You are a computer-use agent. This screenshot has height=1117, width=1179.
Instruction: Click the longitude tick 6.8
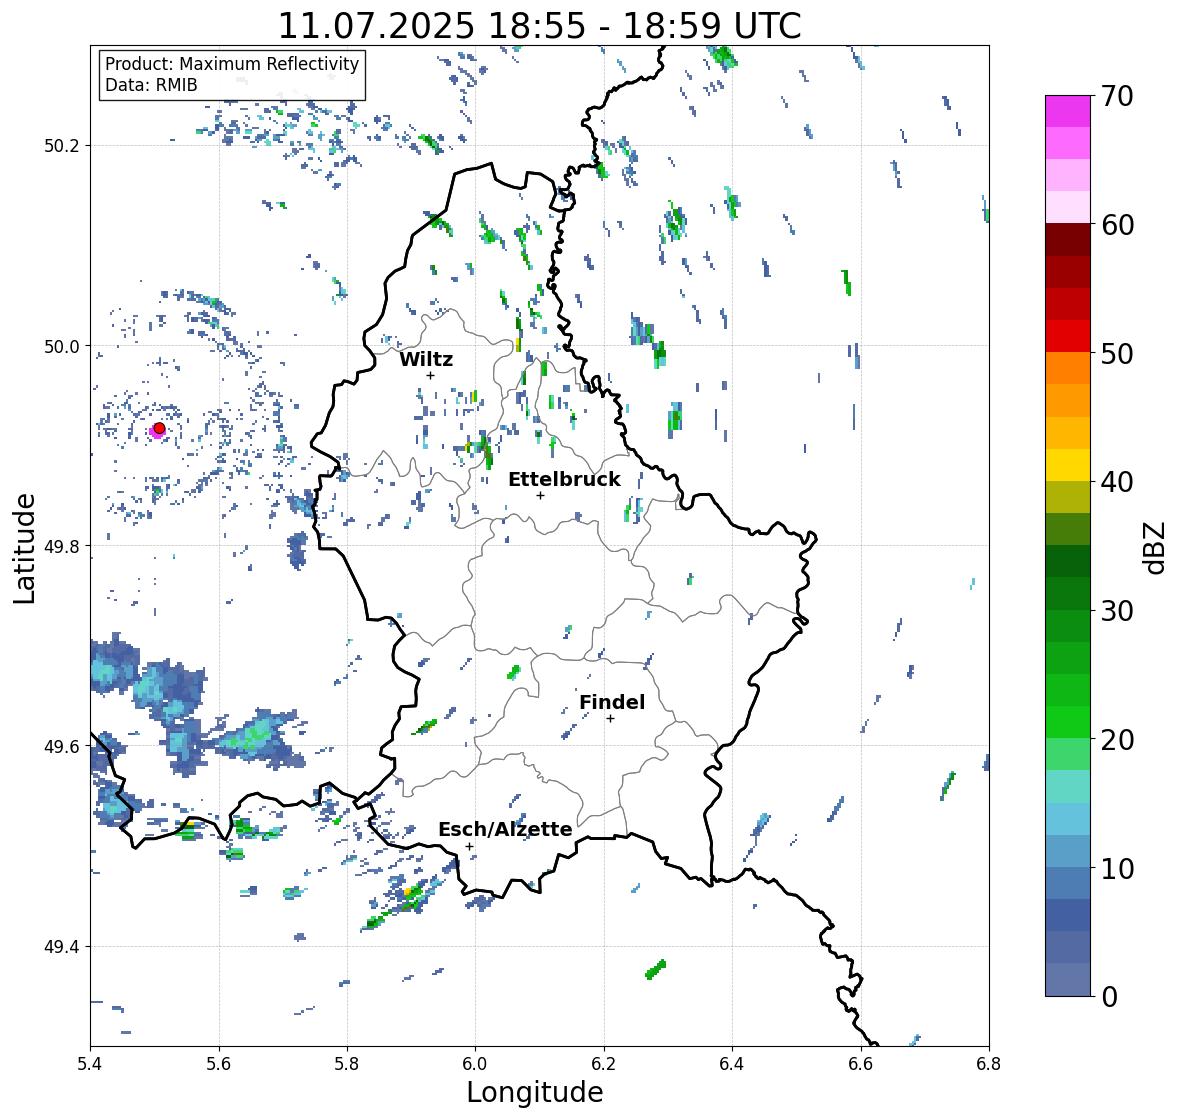tap(989, 1063)
